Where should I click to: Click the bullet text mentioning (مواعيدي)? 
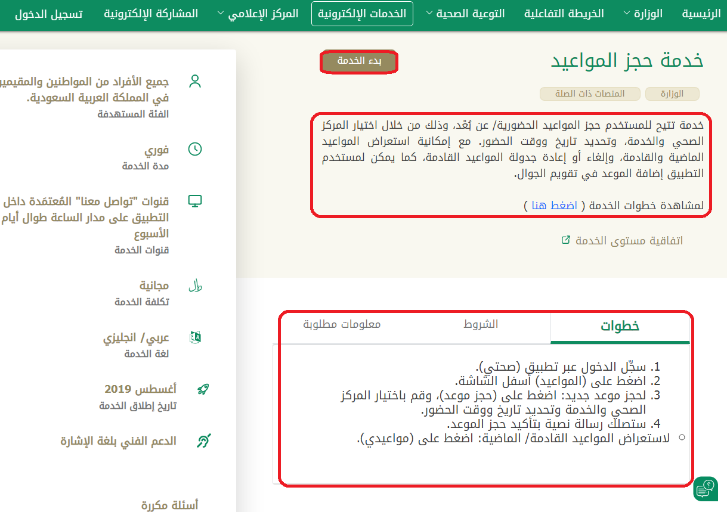click(513, 438)
